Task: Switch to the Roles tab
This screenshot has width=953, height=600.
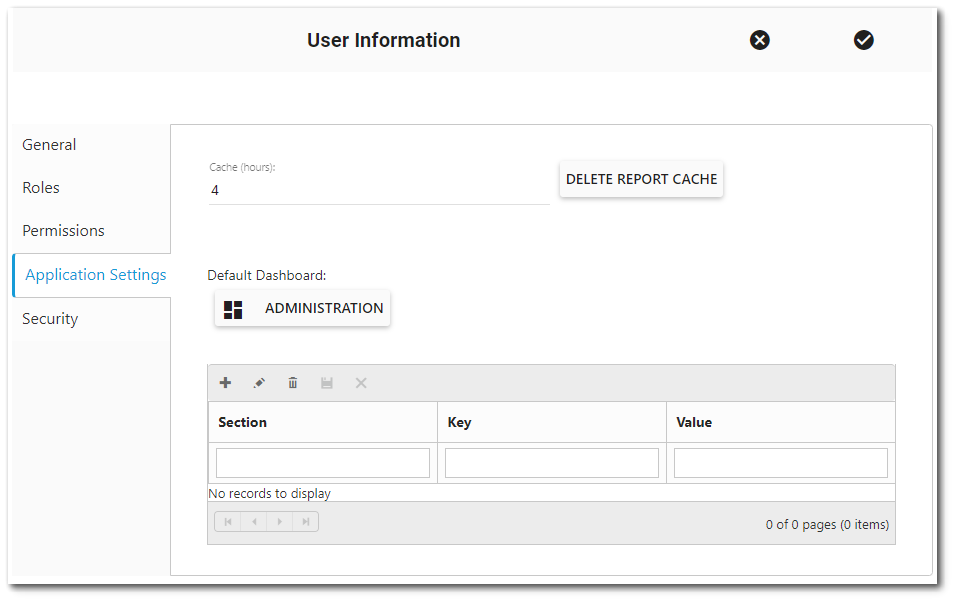Action: click(40, 187)
